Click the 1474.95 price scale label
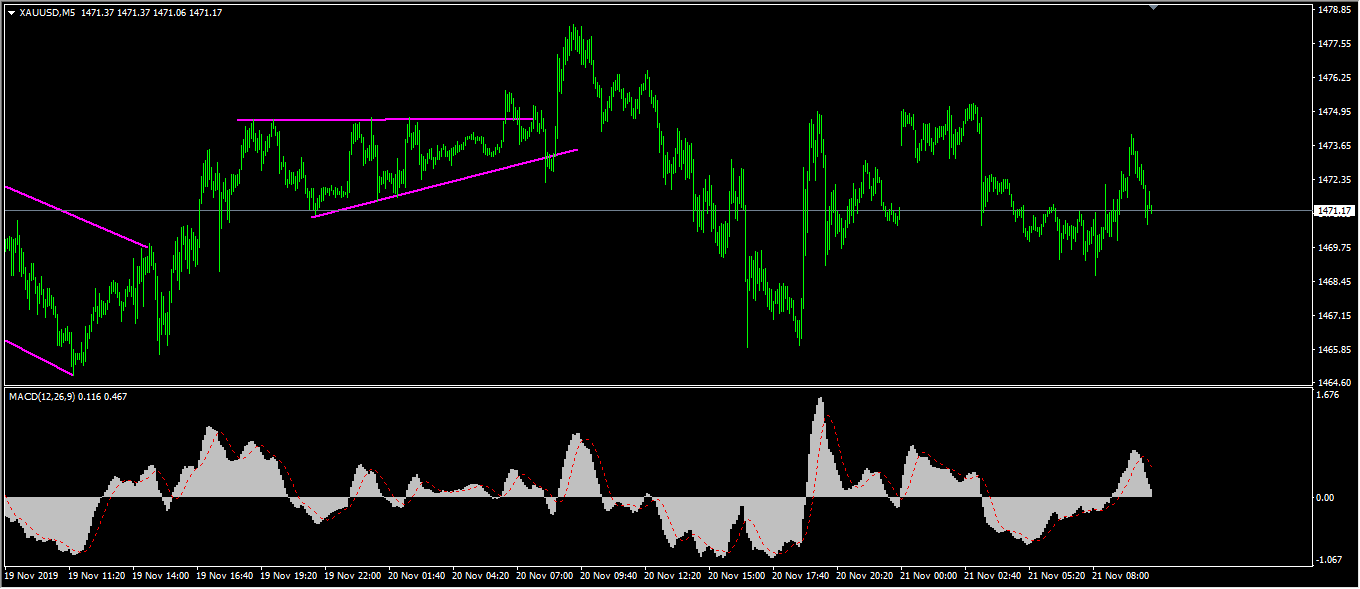 click(x=1335, y=112)
